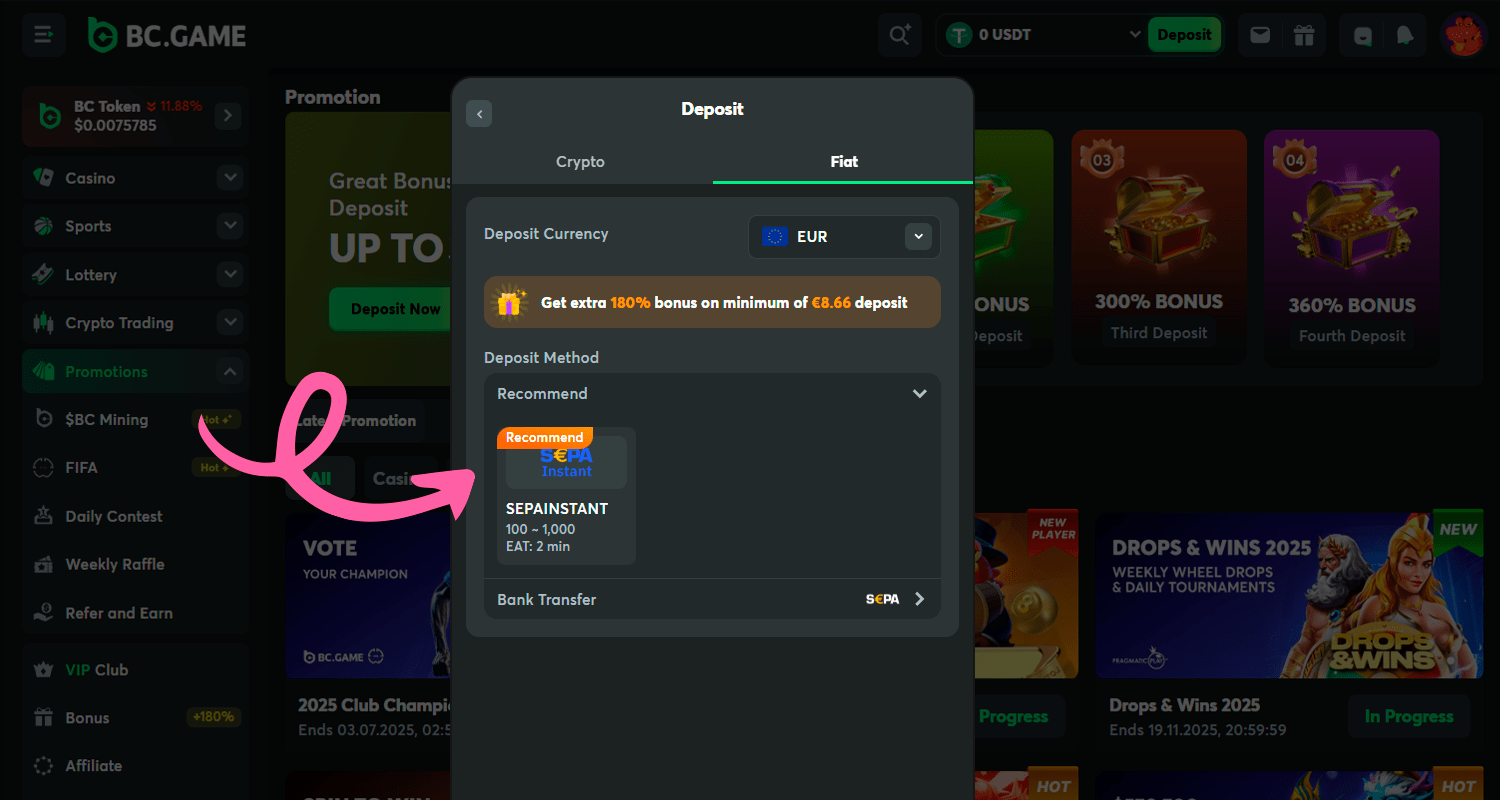Switch to the Fiat tab
This screenshot has width=1500, height=800.
pos(843,161)
